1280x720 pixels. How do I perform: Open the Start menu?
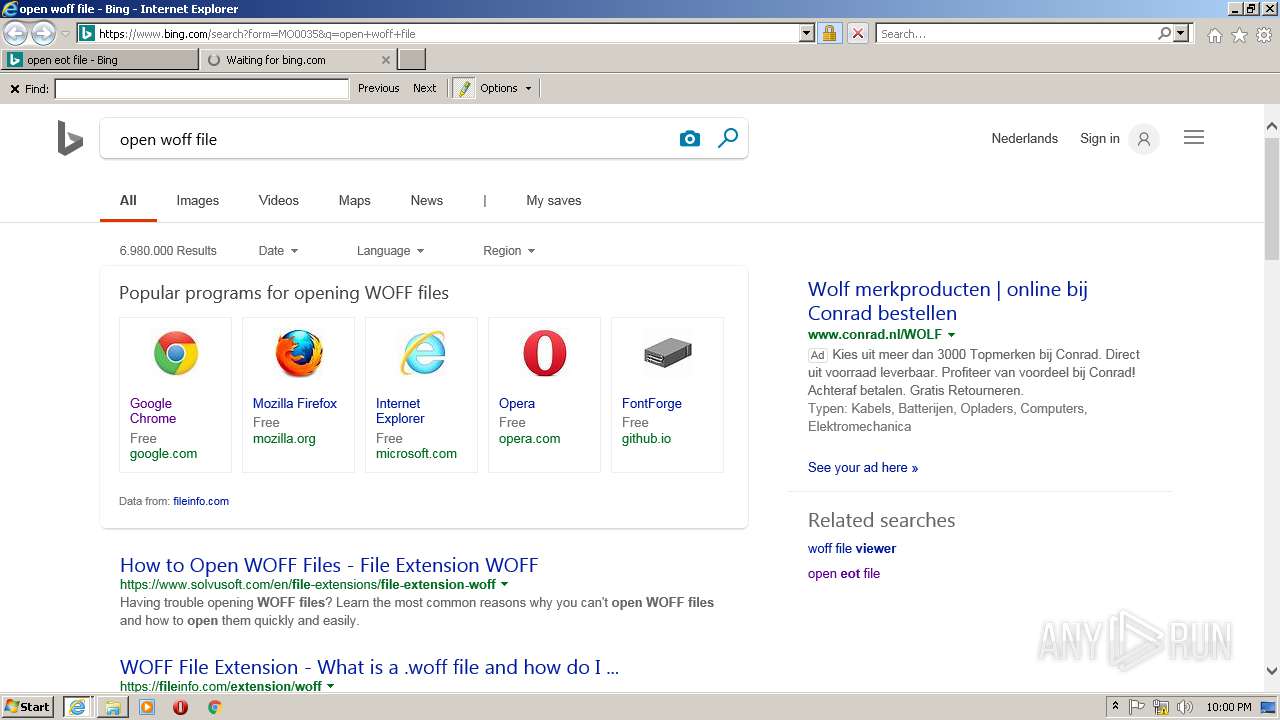[x=27, y=707]
